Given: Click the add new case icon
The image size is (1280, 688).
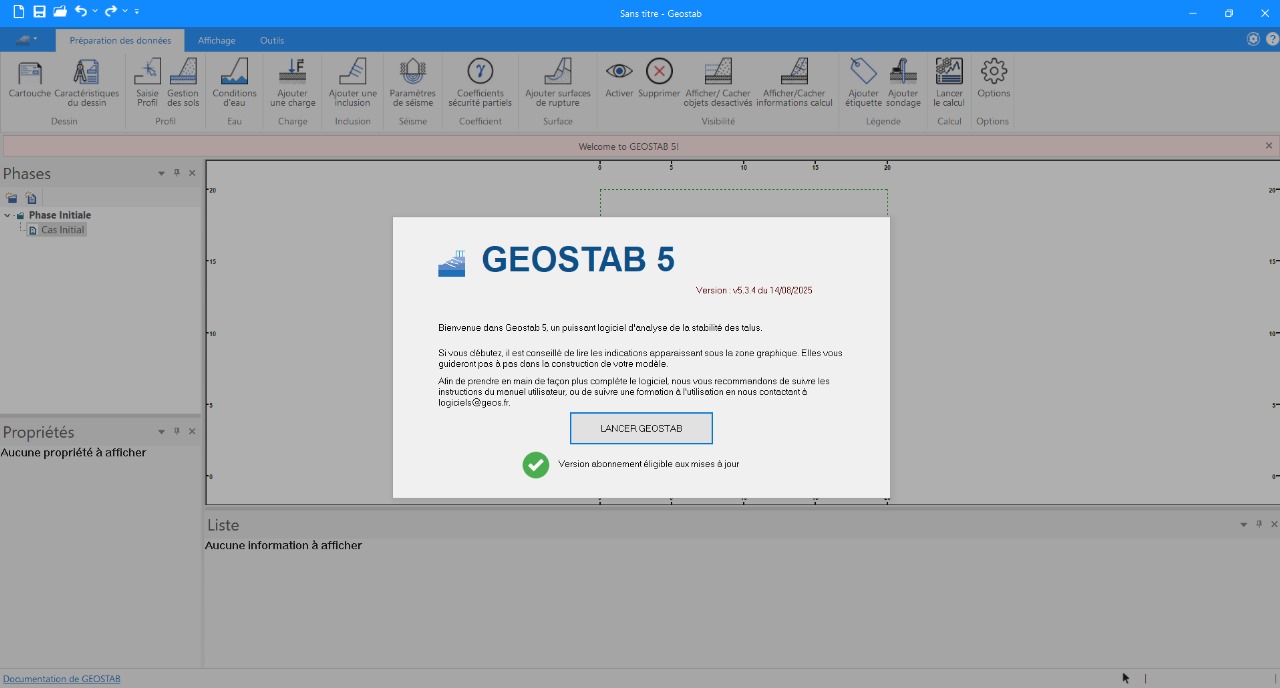Looking at the screenshot, I should coord(31,198).
